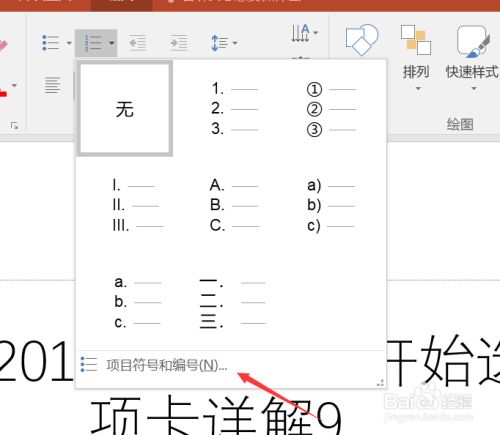500x435 pixels.
Task: Click the Quick Styles (快速样式) icon
Action: click(473, 41)
